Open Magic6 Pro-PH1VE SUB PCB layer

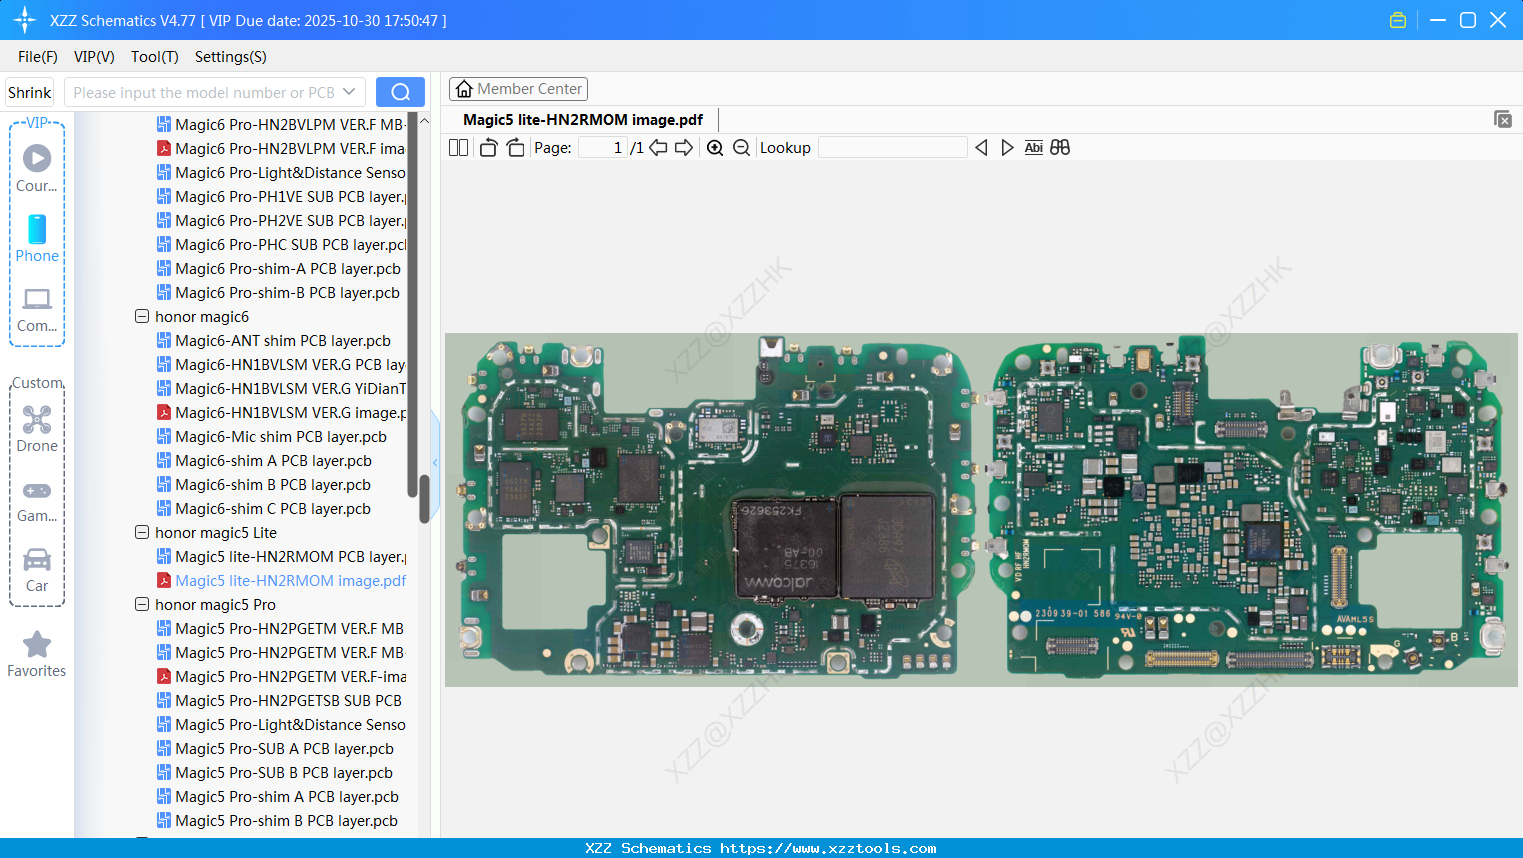[x=281, y=196]
